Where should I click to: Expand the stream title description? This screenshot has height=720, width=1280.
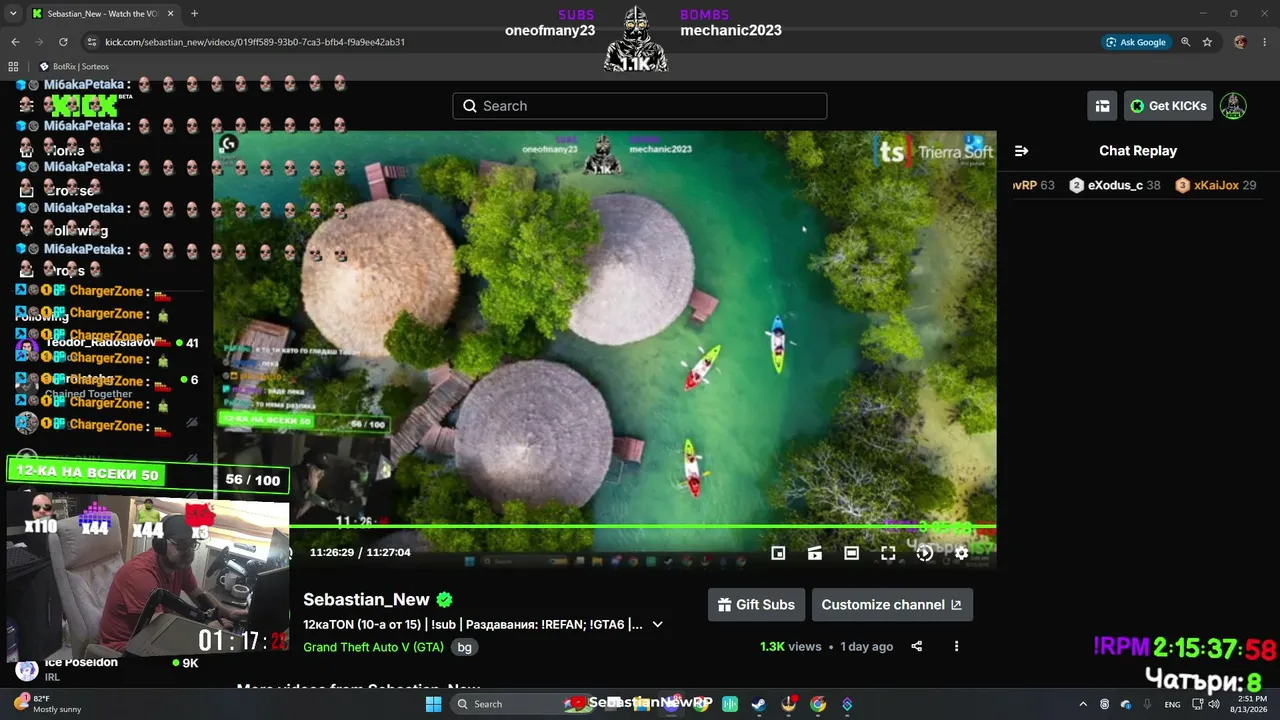point(657,625)
